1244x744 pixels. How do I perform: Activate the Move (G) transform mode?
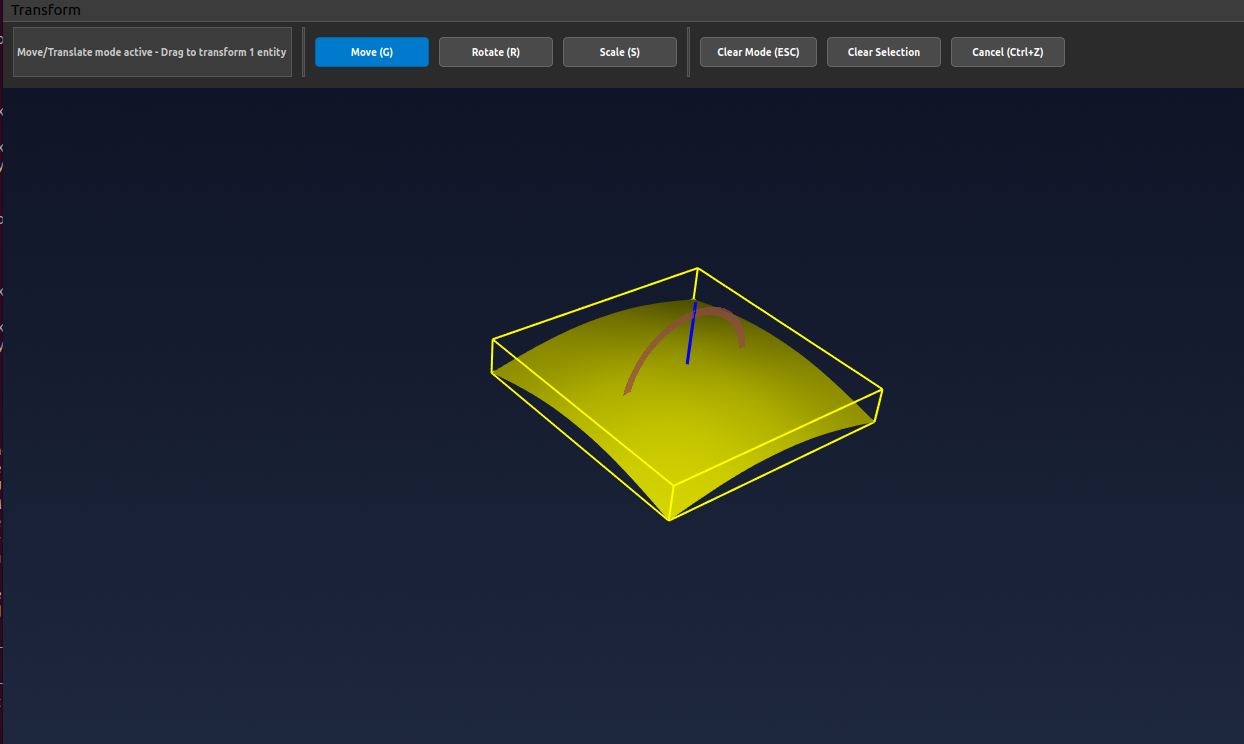pos(371,52)
